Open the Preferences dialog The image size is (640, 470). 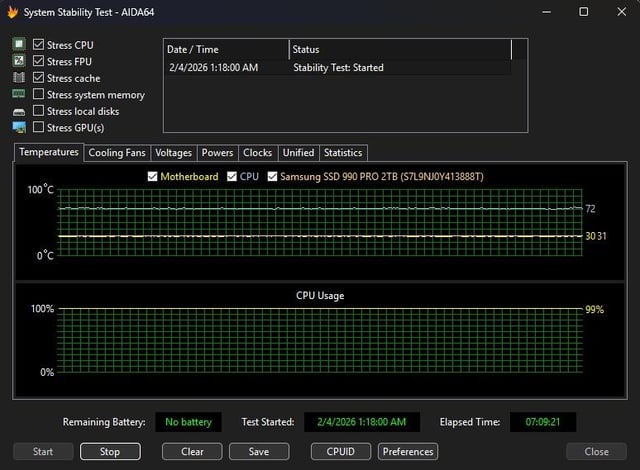[408, 451]
